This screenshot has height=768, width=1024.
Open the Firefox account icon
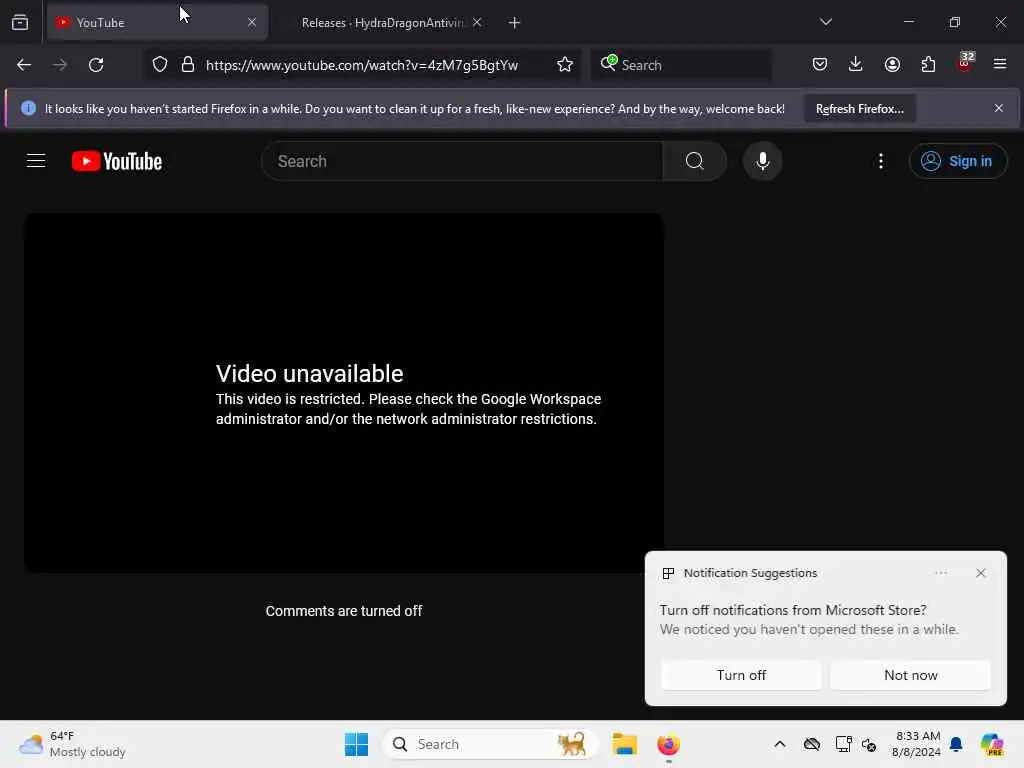tap(892, 65)
